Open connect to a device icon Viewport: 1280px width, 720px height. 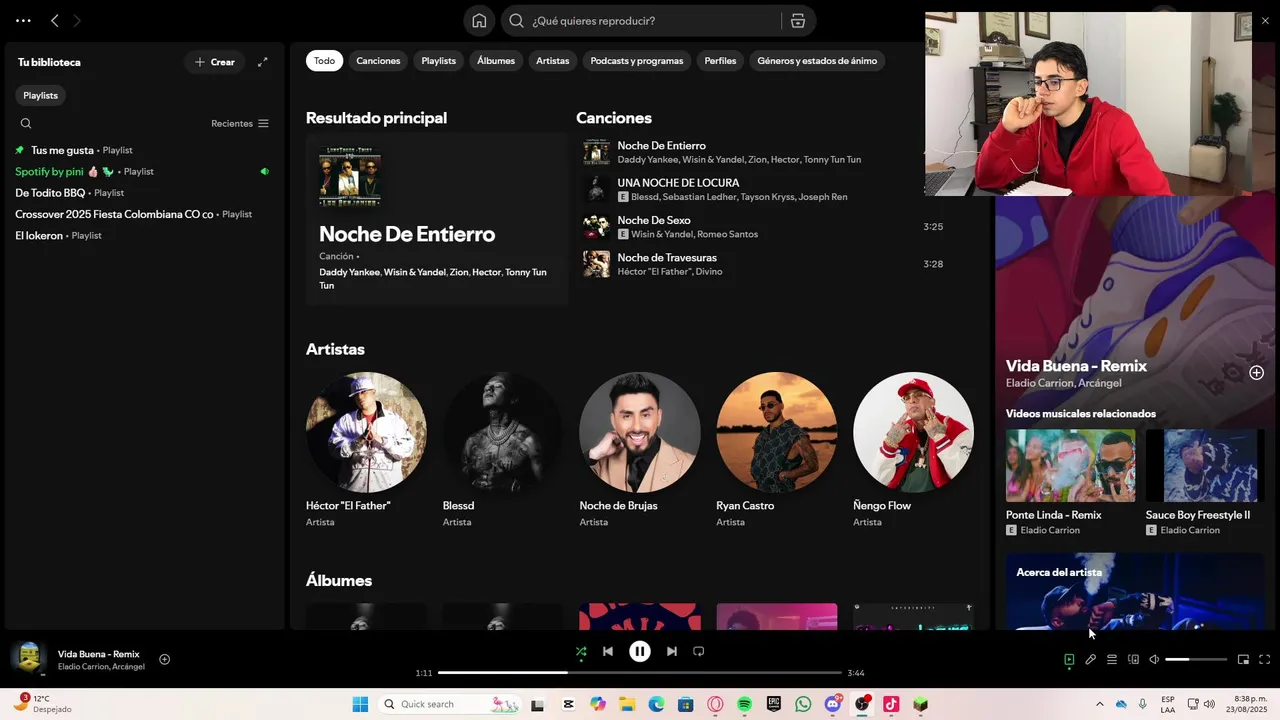(x=1133, y=660)
